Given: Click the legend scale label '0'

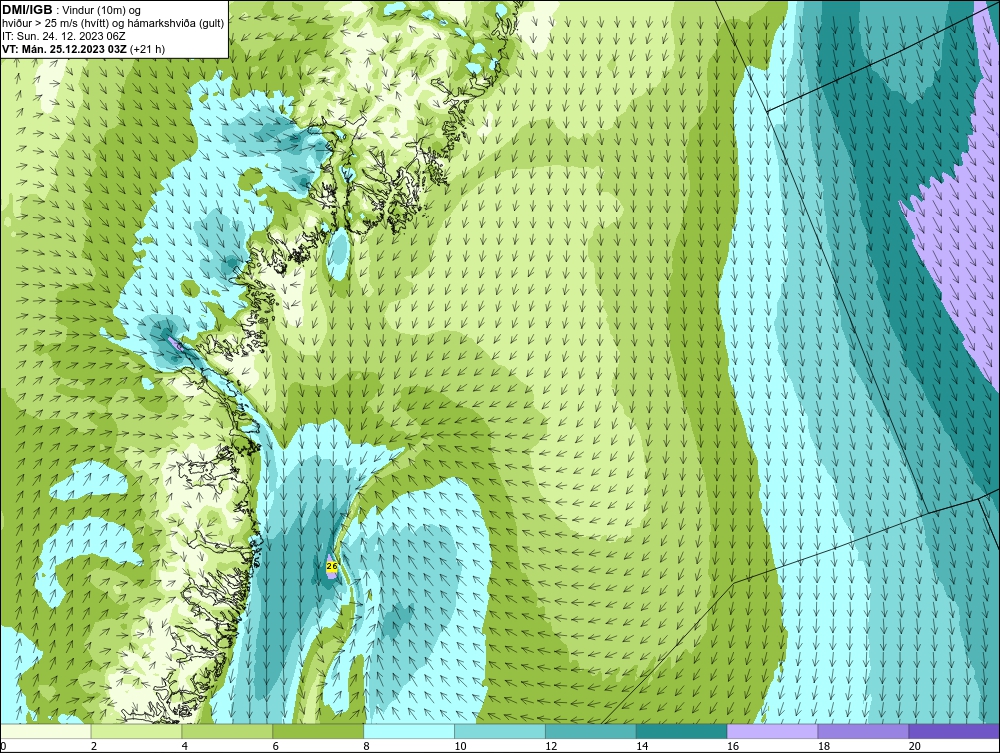Looking at the screenshot, I should coord(3,746).
